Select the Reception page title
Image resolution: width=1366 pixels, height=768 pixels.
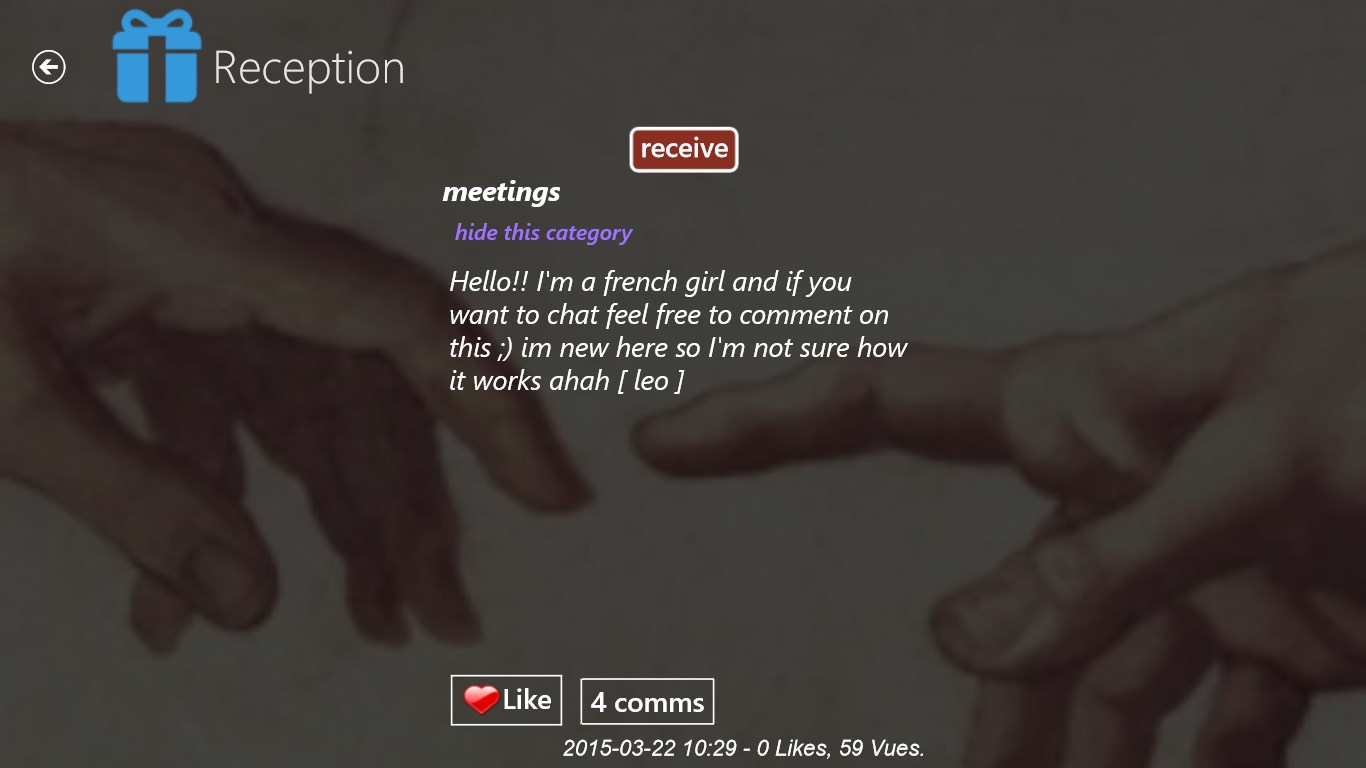tap(309, 68)
